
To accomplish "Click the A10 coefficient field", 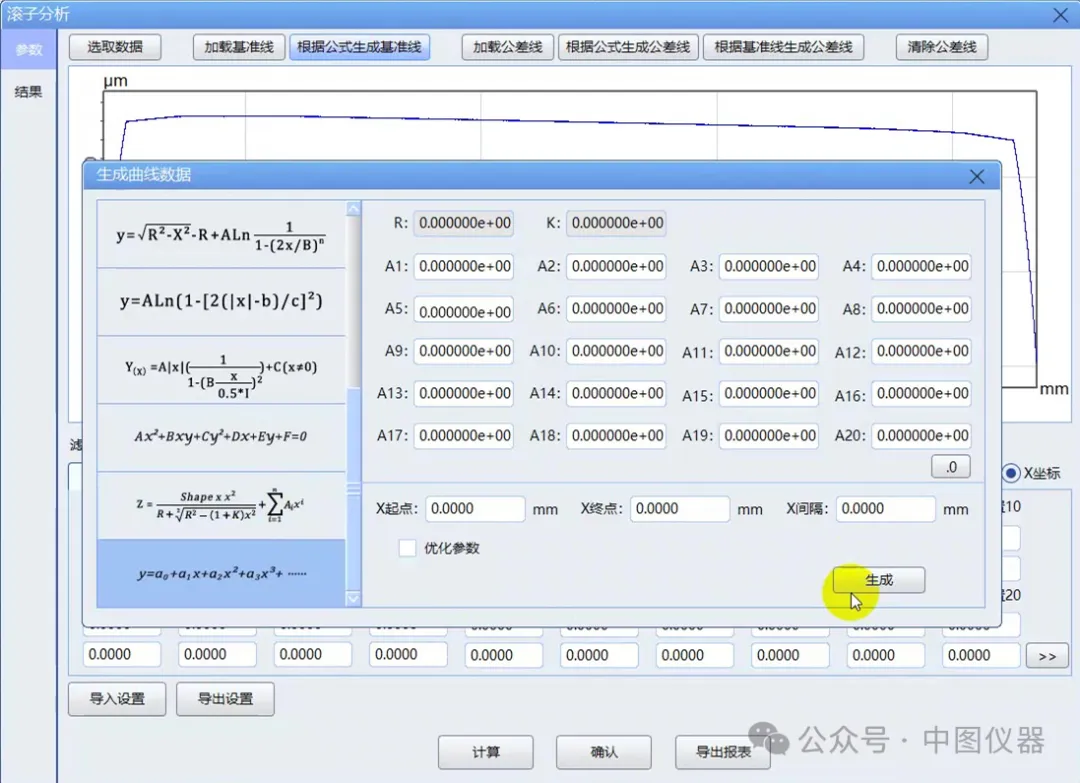I will coord(616,351).
